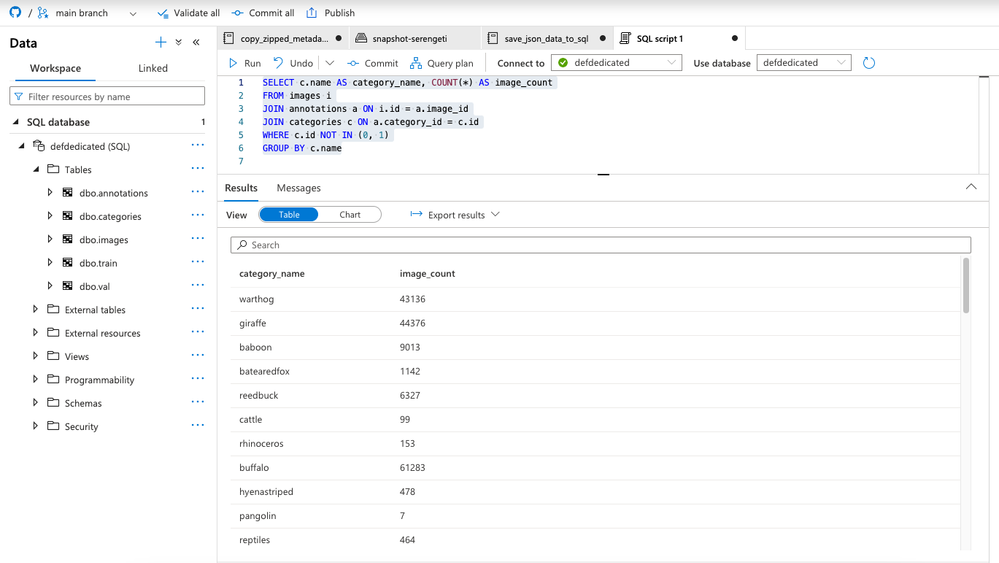The image size is (999, 563).
Task: Click the results vertical scrollbar
Action: point(966,286)
